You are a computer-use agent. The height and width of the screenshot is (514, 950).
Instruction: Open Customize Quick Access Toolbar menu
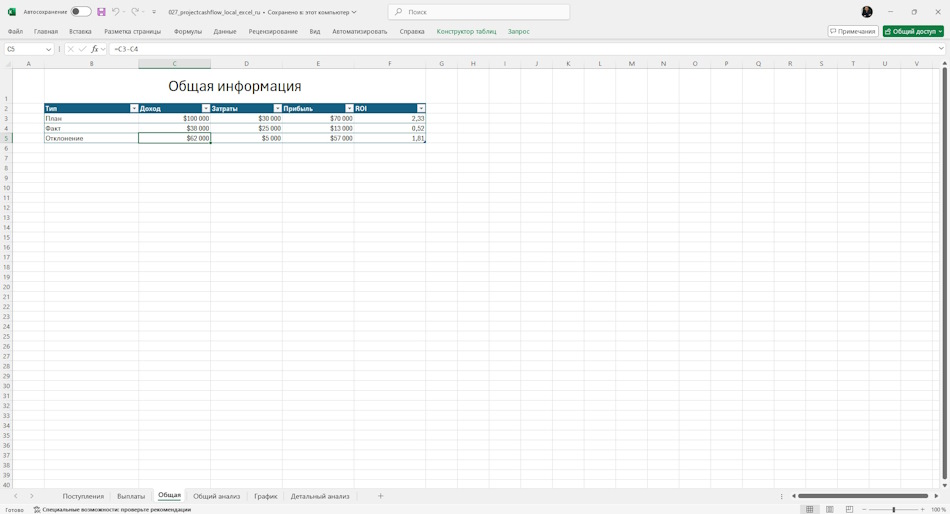154,12
